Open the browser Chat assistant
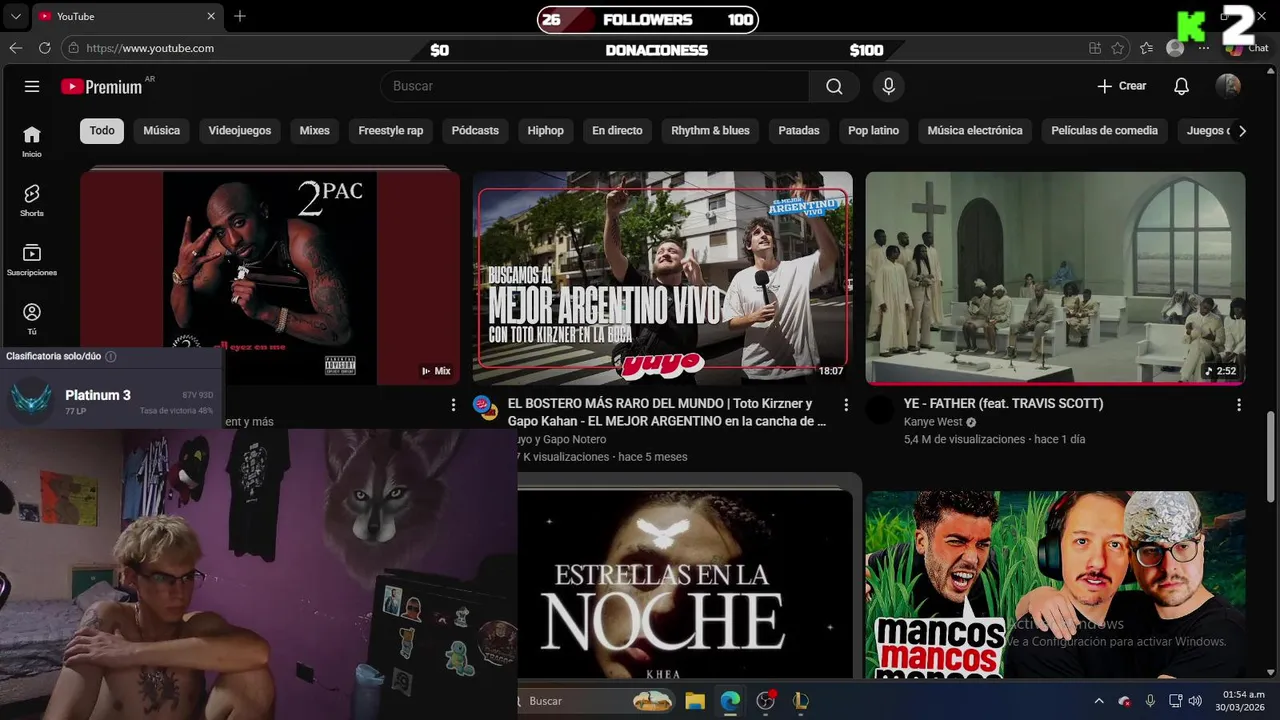 (1247, 48)
